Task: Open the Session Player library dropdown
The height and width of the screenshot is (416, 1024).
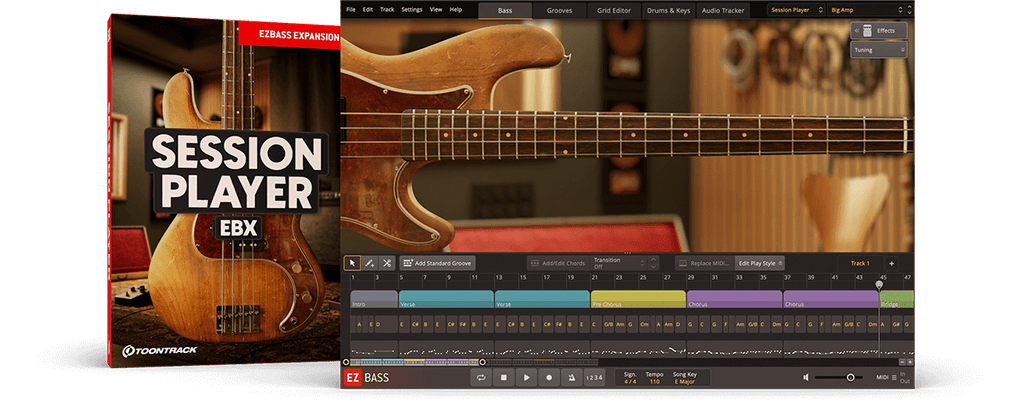Action: click(x=794, y=10)
